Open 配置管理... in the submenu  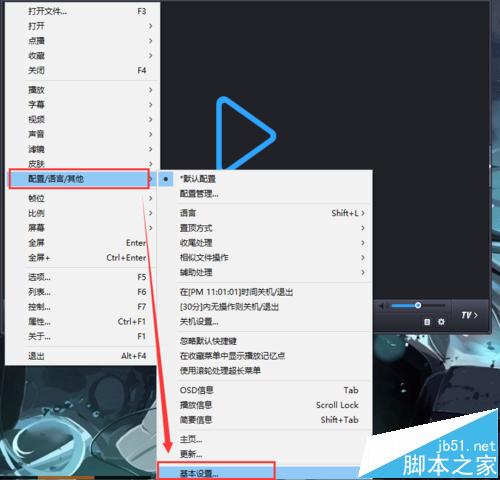click(x=265, y=194)
